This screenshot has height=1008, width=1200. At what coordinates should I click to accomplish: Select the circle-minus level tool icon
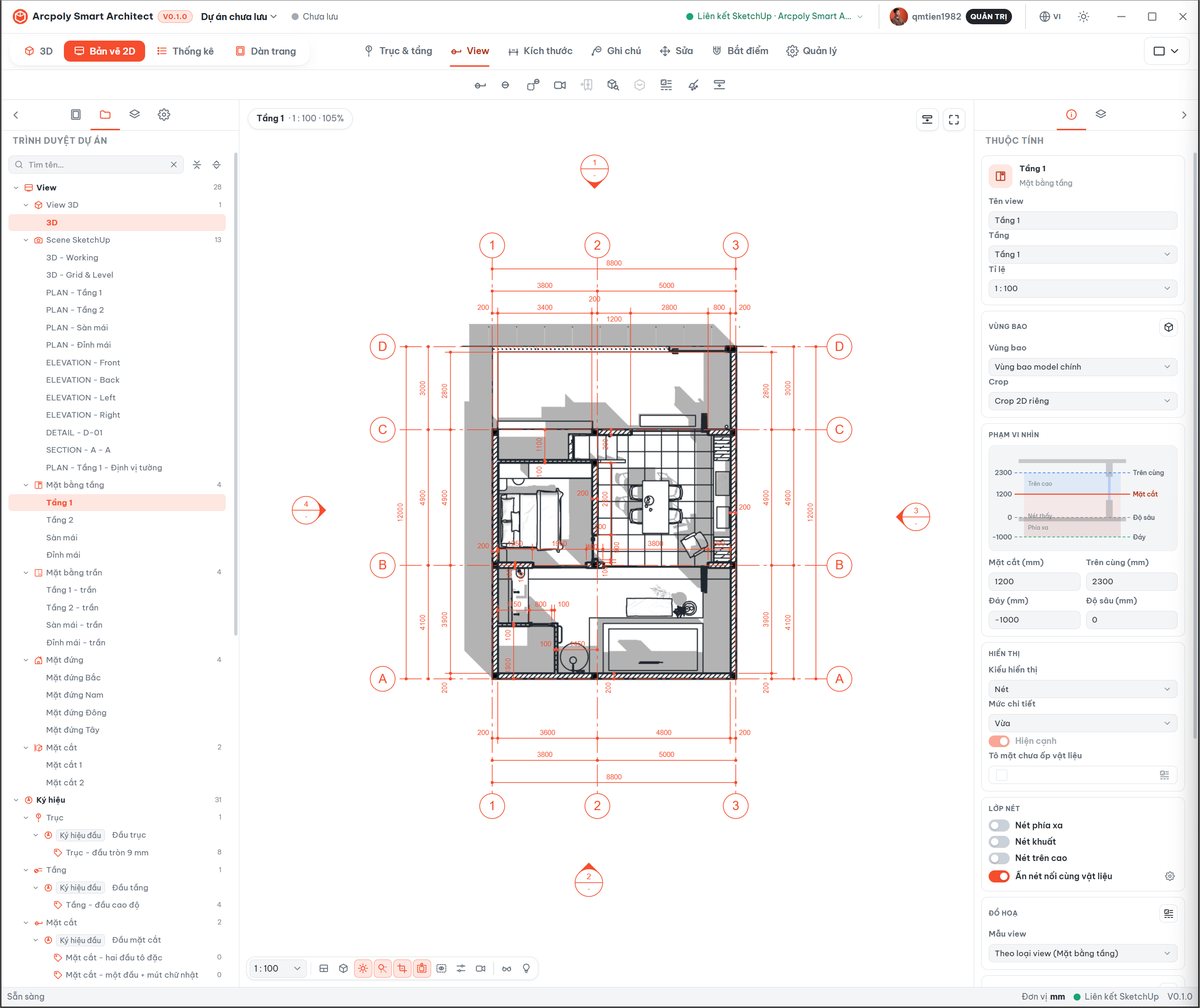(505, 85)
